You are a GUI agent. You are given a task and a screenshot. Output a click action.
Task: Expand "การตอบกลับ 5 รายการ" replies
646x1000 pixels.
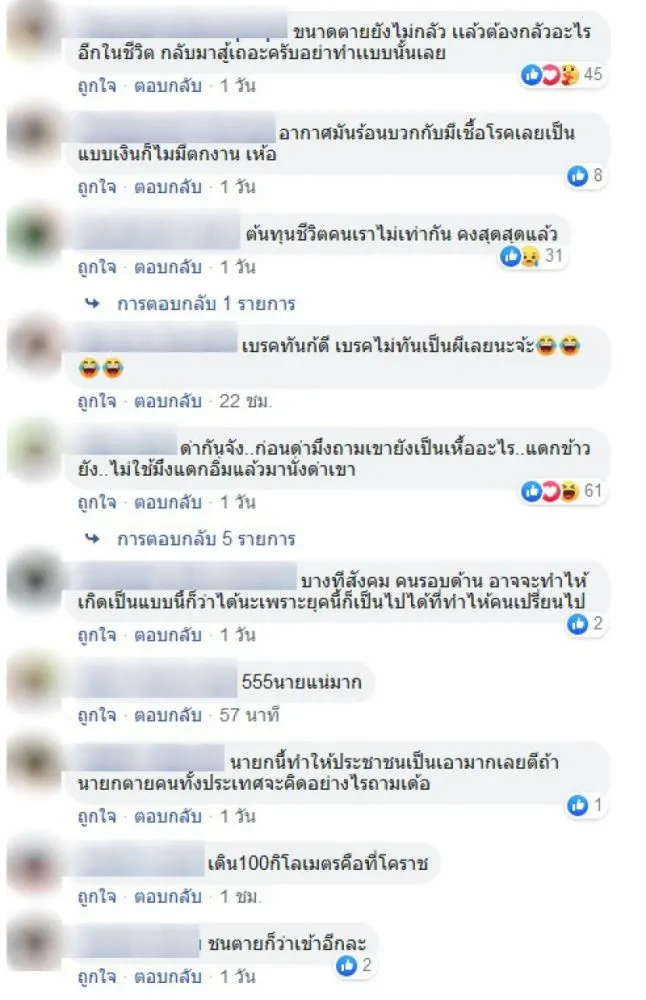point(206,539)
